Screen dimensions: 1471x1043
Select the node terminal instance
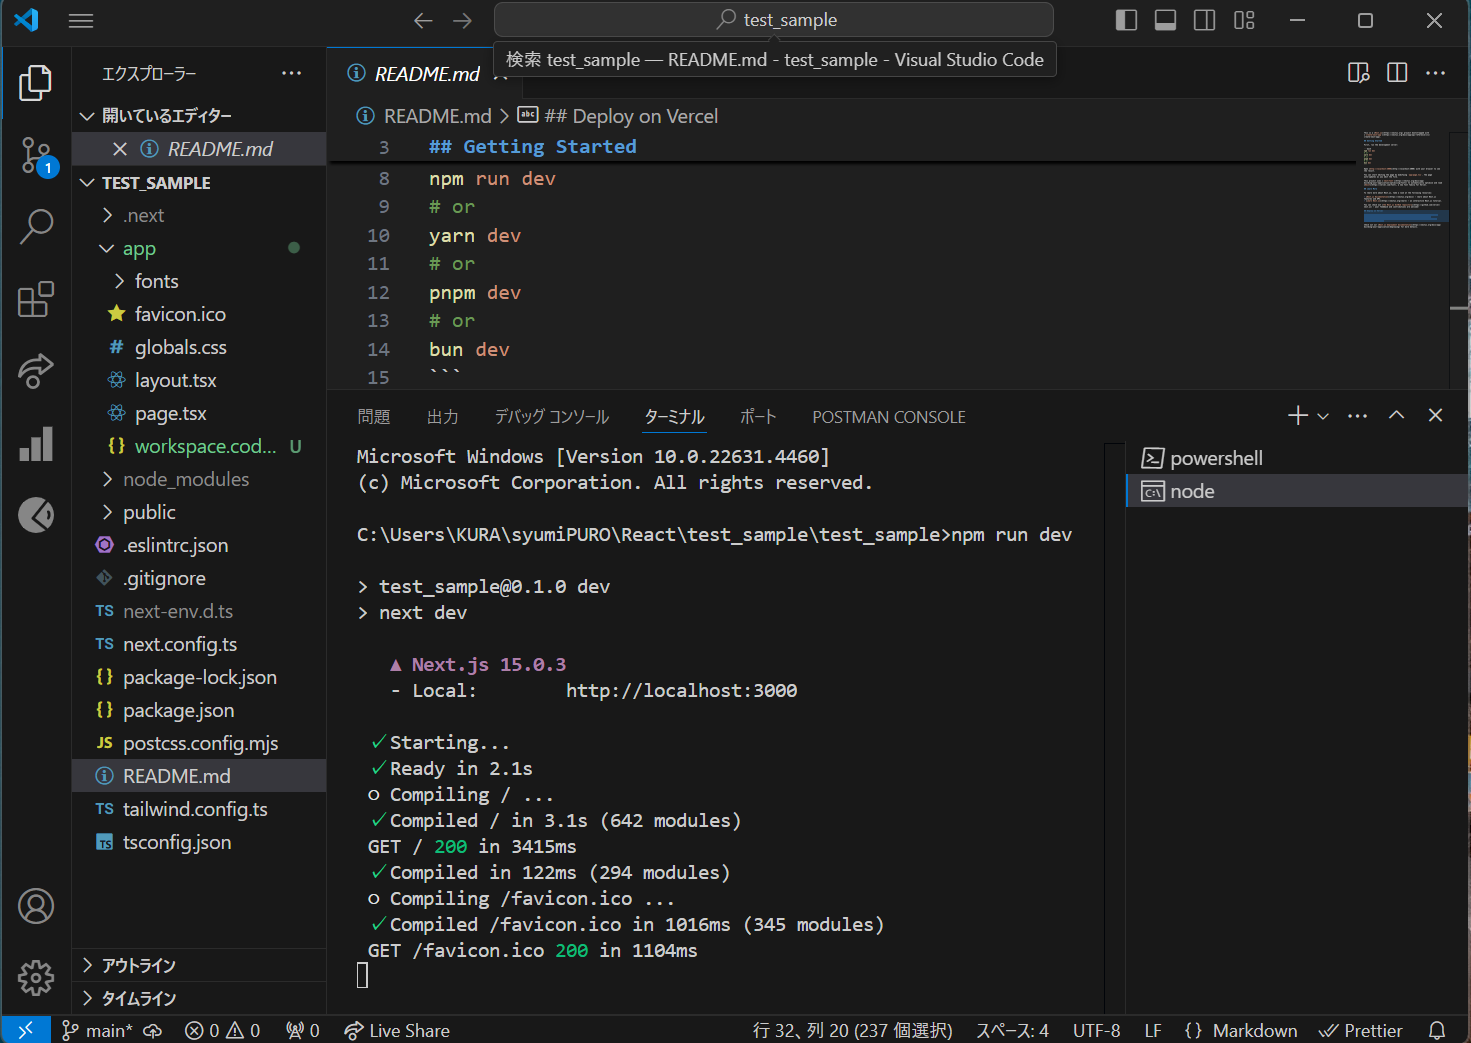click(x=1298, y=491)
